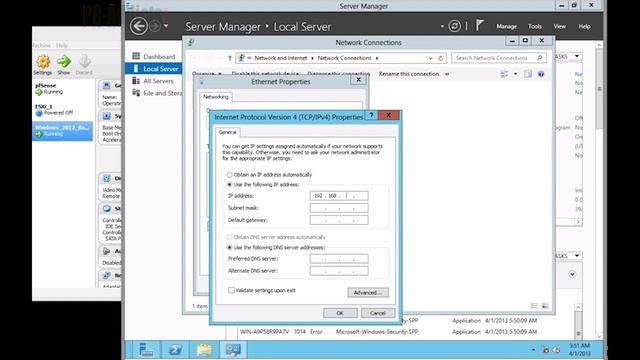Open the View menu in Server Manager

[560, 26]
